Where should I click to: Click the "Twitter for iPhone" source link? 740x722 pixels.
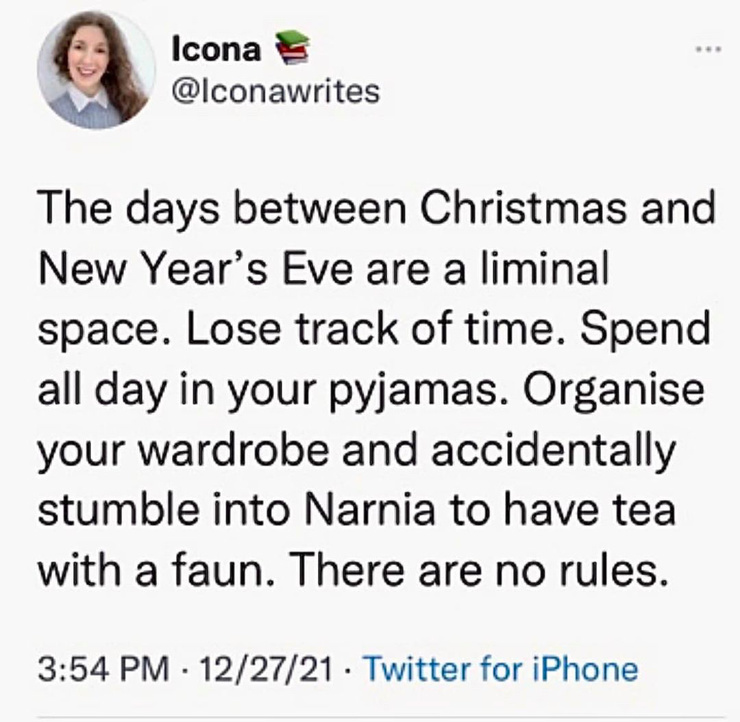[500, 668]
